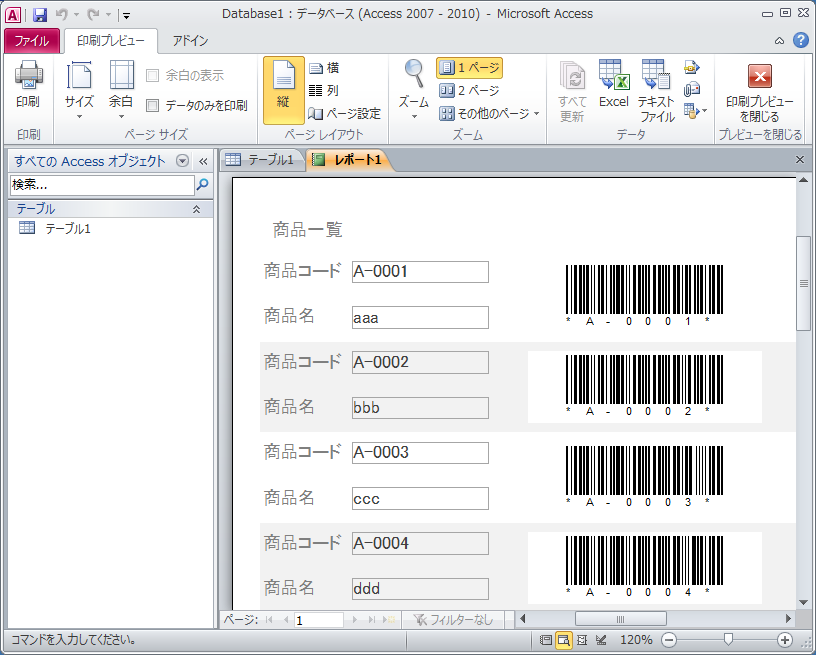The image size is (816, 655).
Task: Click the 列 columns icon
Action: (315, 91)
